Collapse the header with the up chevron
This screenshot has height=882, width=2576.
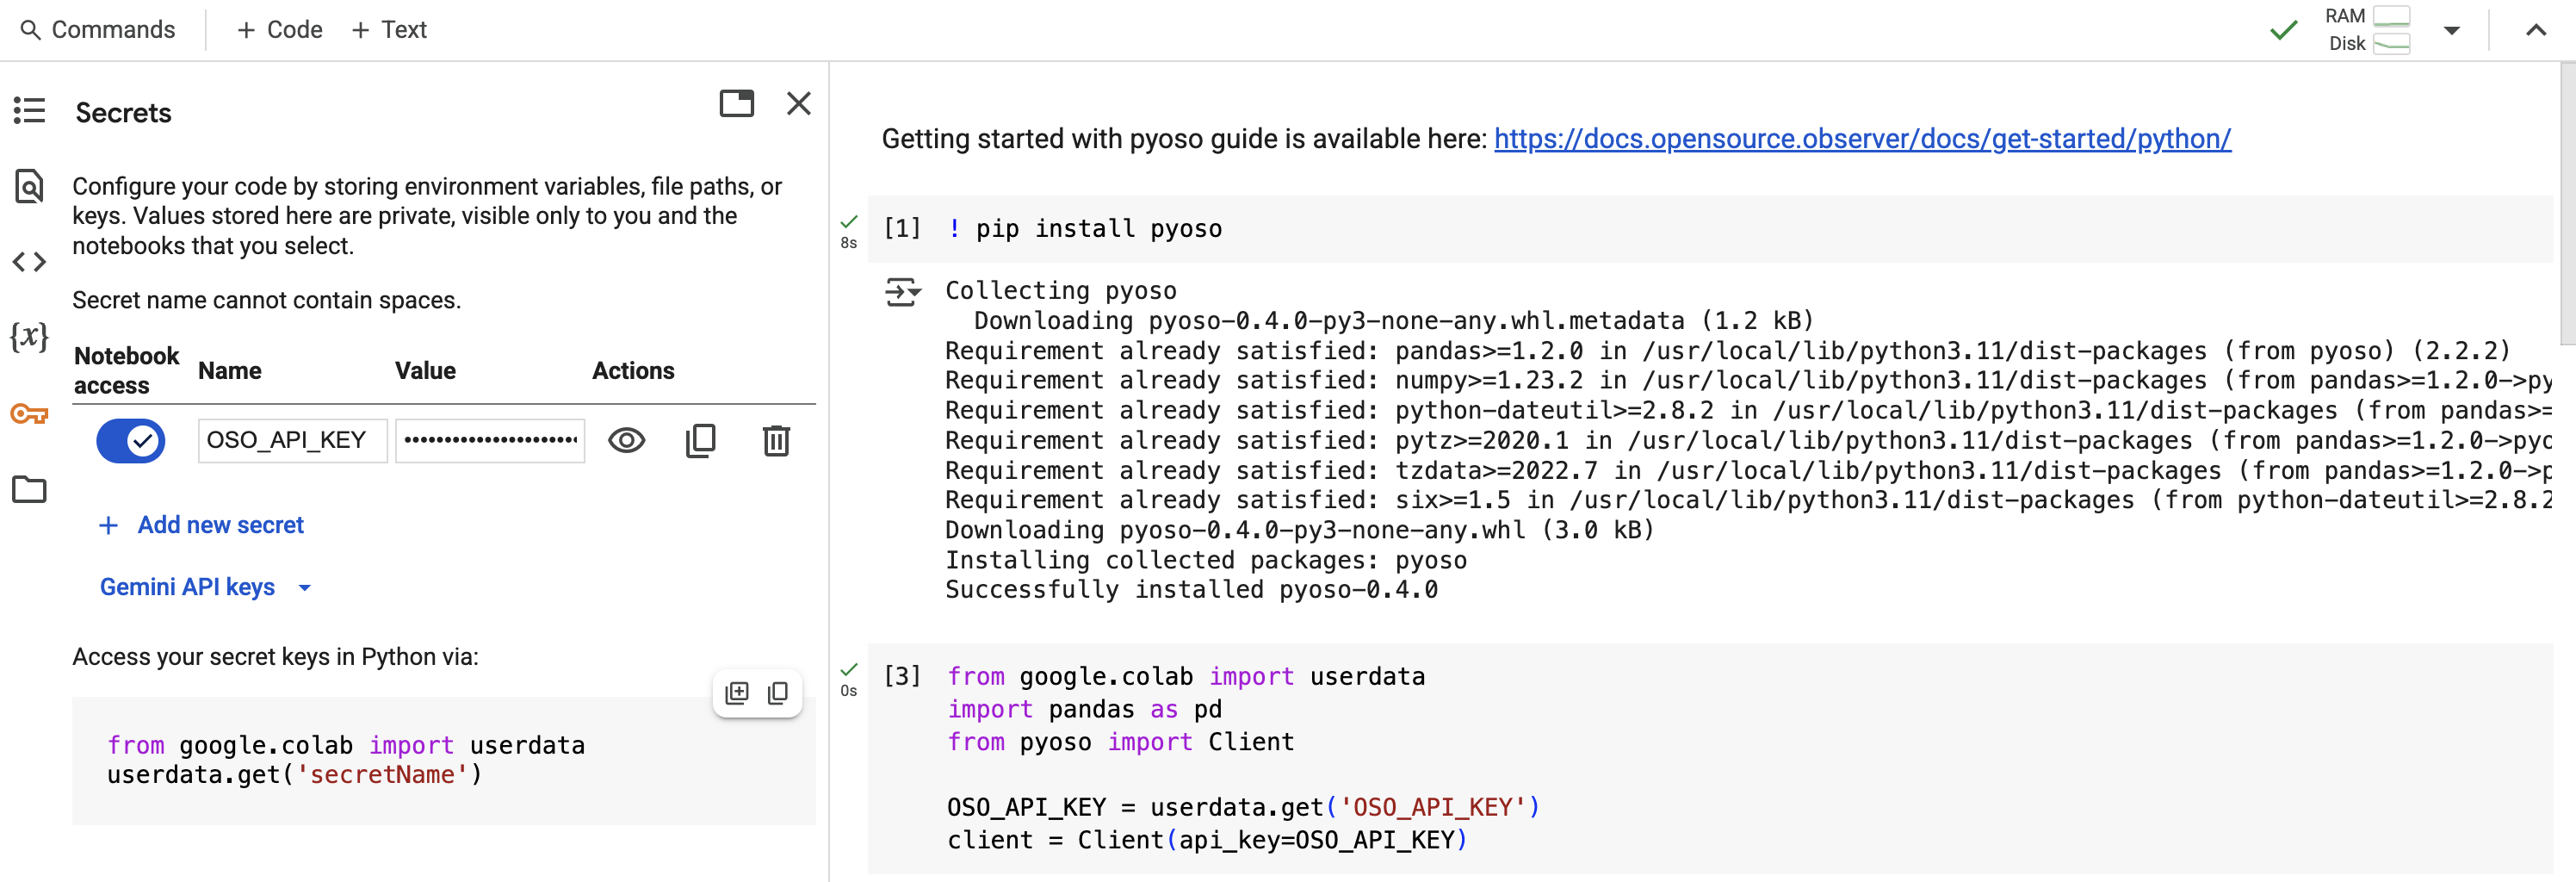pos(2535,30)
